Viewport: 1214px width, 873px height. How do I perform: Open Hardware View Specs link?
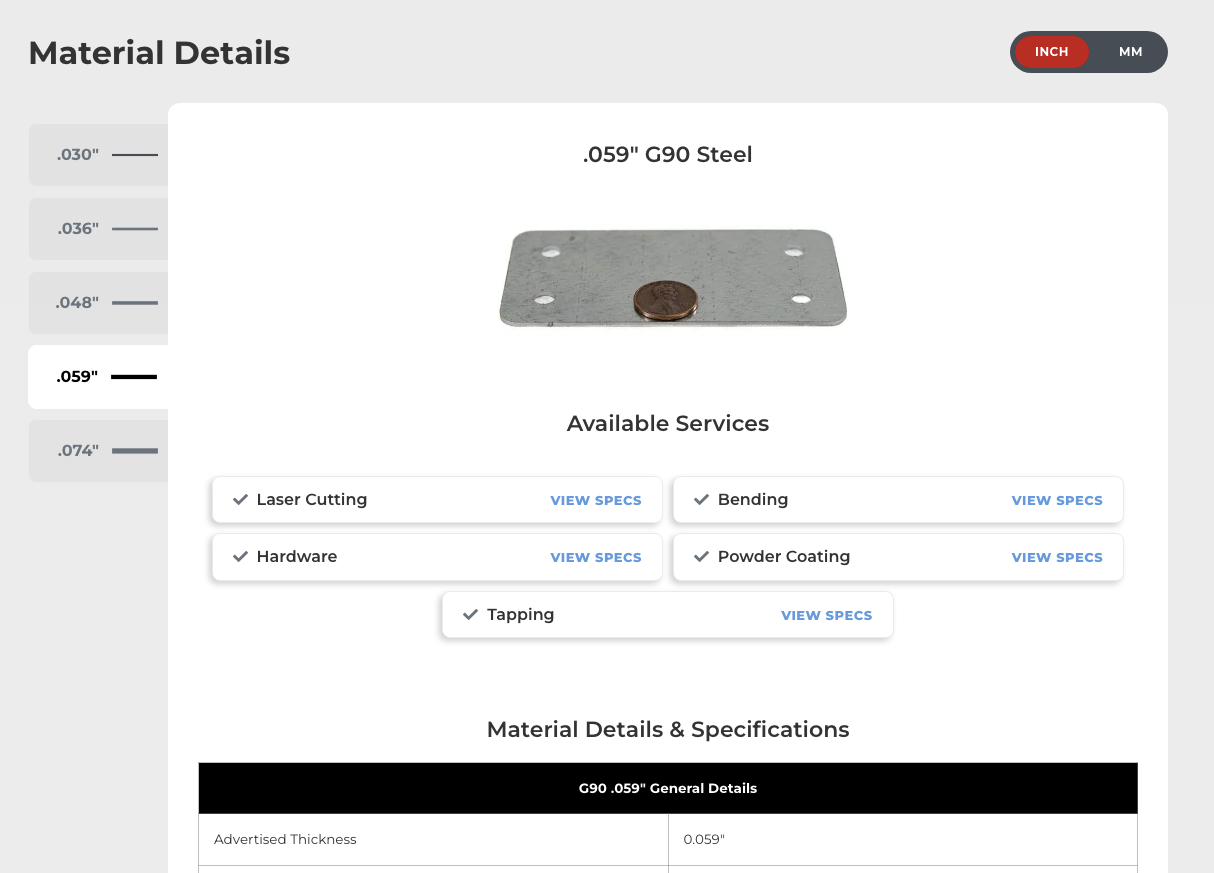(x=596, y=557)
